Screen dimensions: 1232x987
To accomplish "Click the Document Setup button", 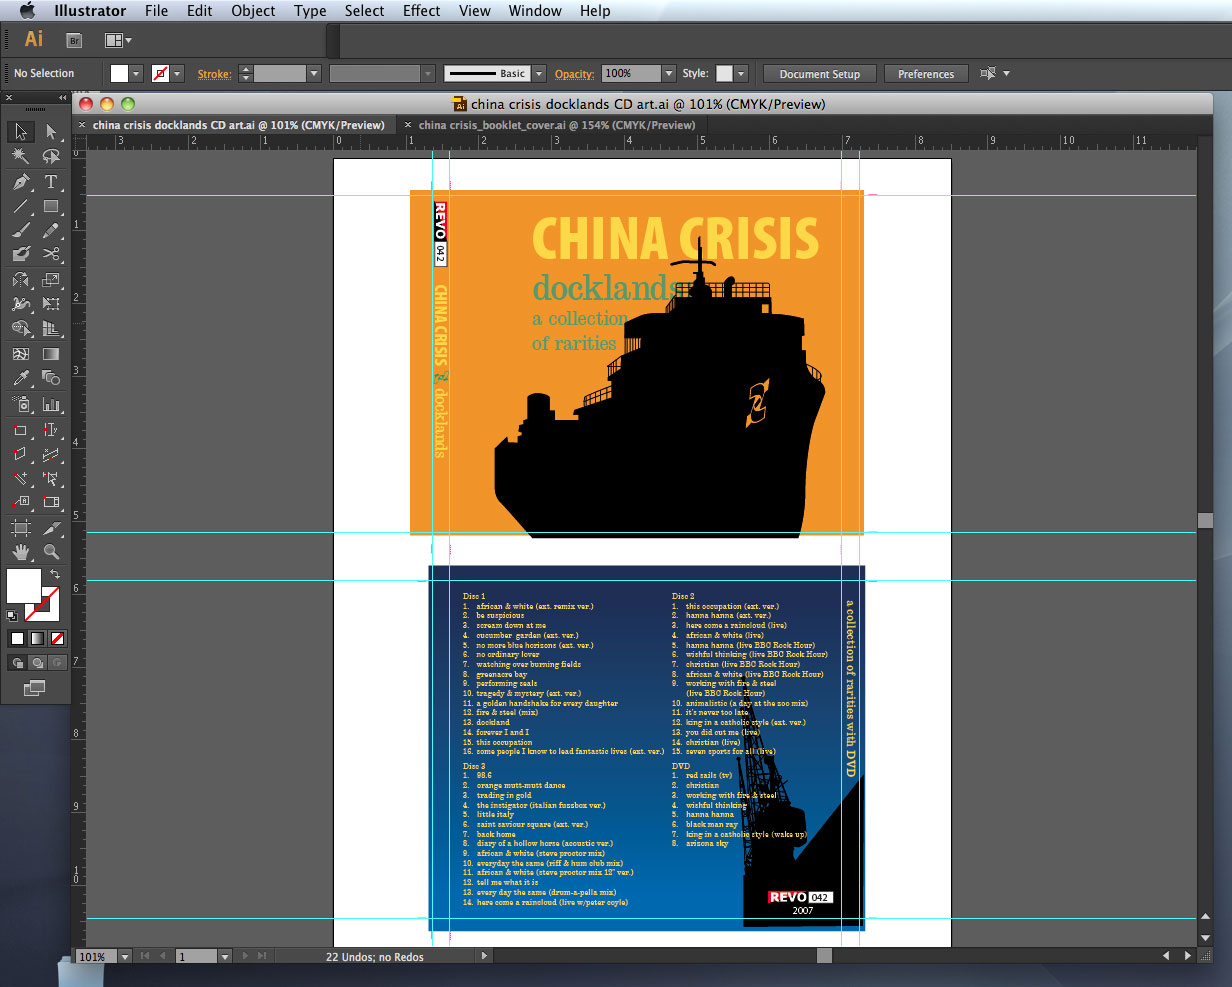I will (819, 74).
